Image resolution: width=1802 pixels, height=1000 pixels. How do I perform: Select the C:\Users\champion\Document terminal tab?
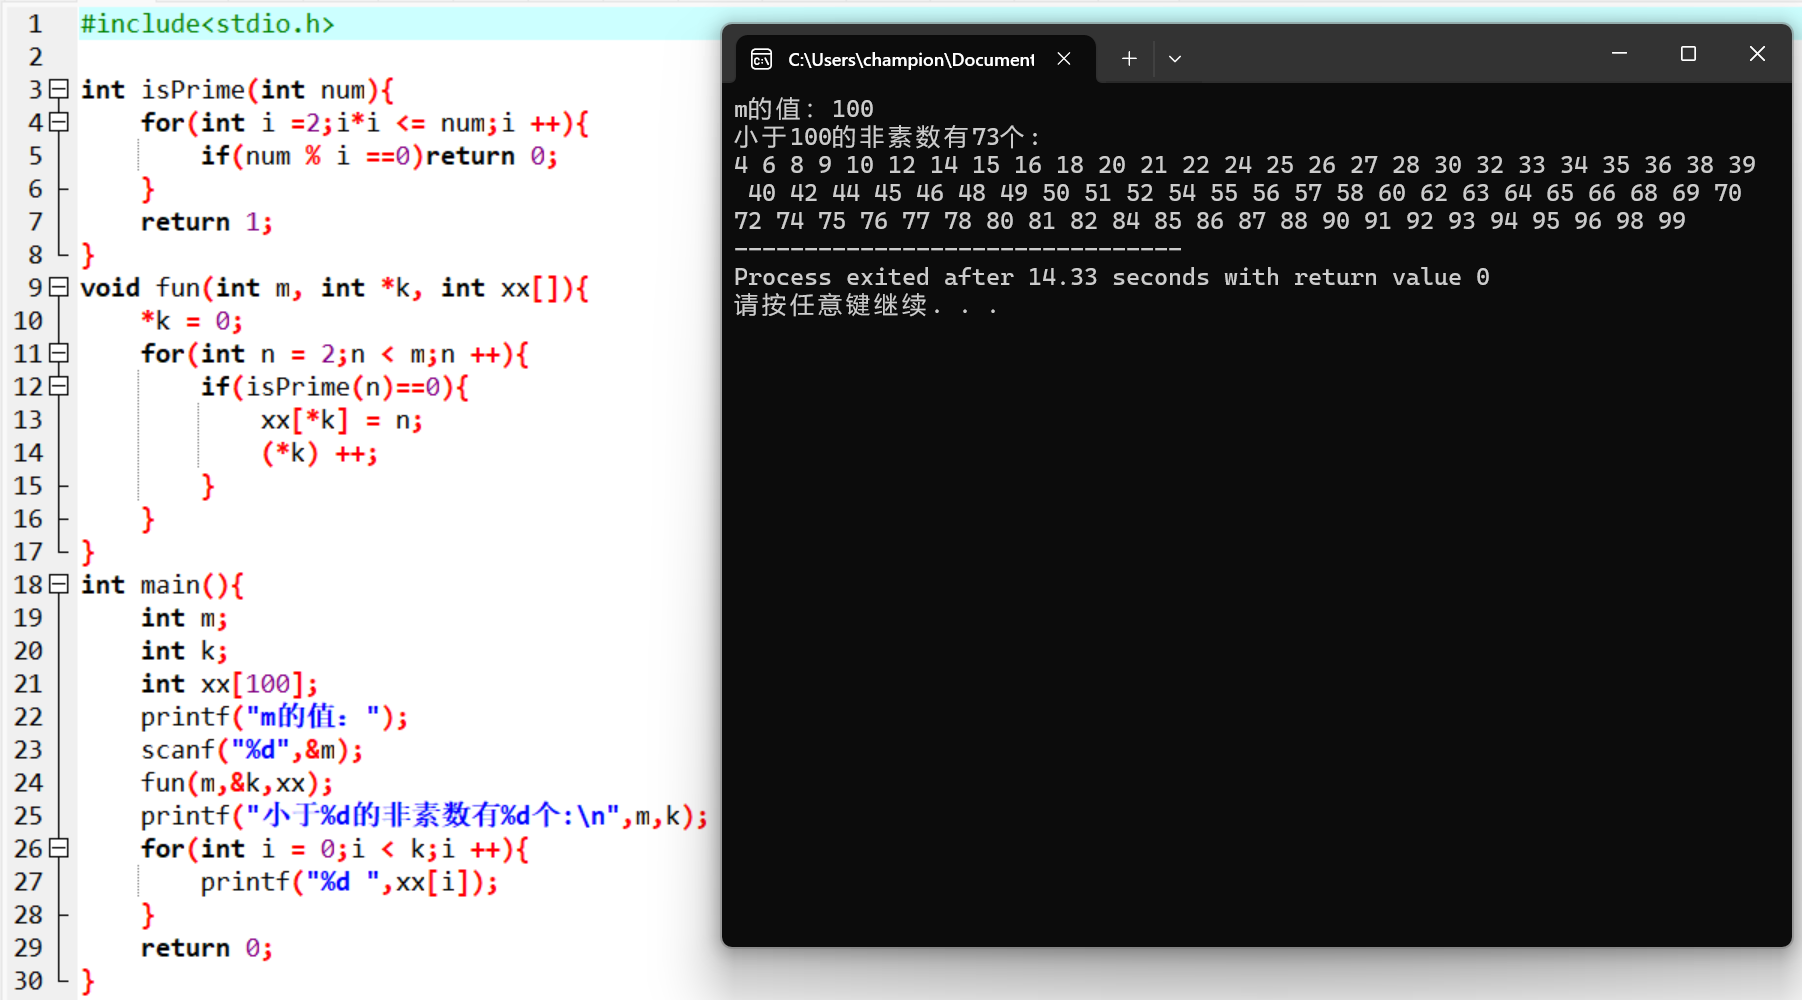pos(915,59)
